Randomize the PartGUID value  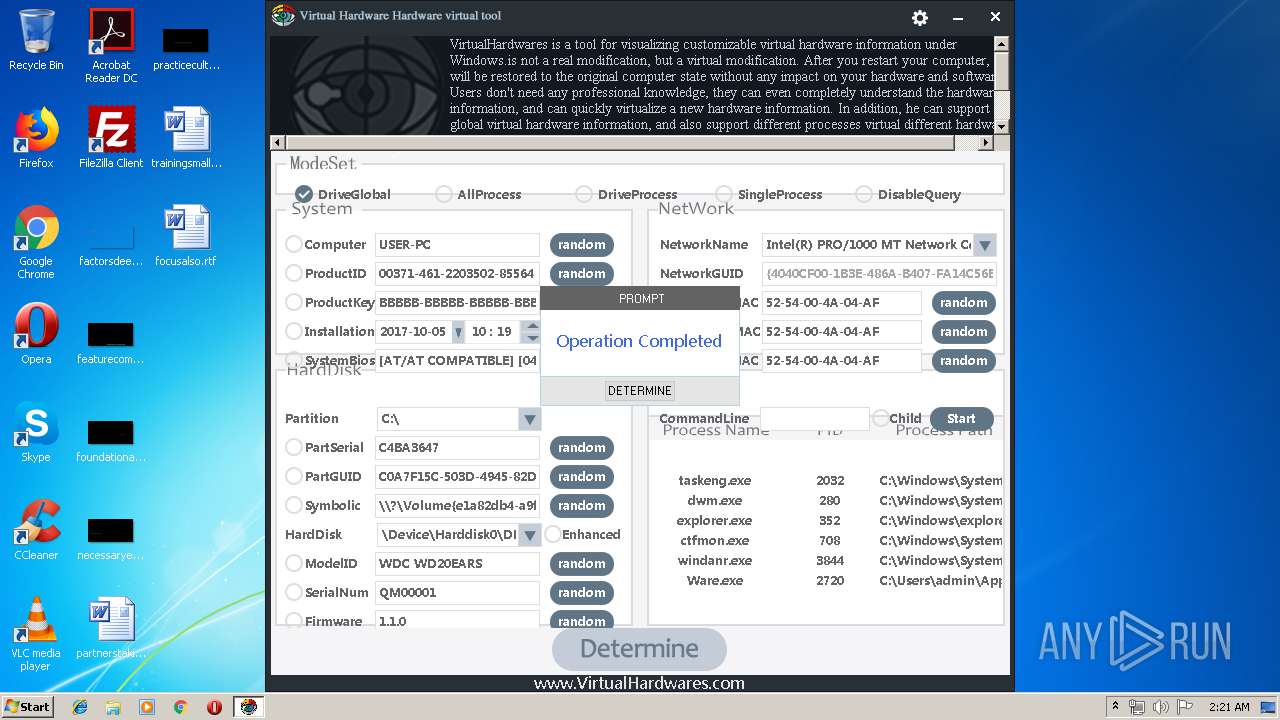pyautogui.click(x=582, y=477)
